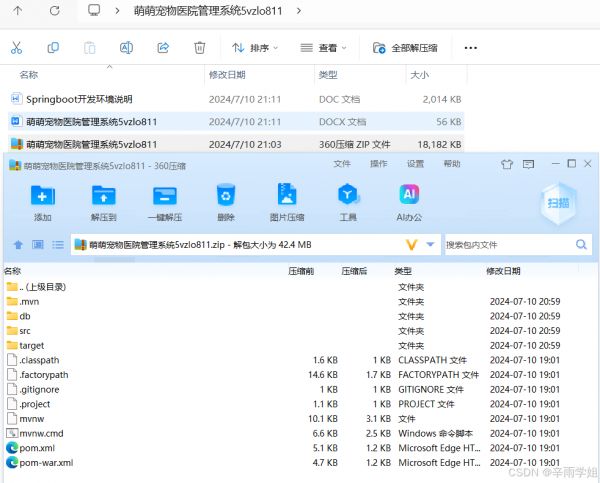Click the skin shirt icon in 360压缩 title bar
Image resolution: width=600 pixels, height=483 pixels.
[x=507, y=164]
